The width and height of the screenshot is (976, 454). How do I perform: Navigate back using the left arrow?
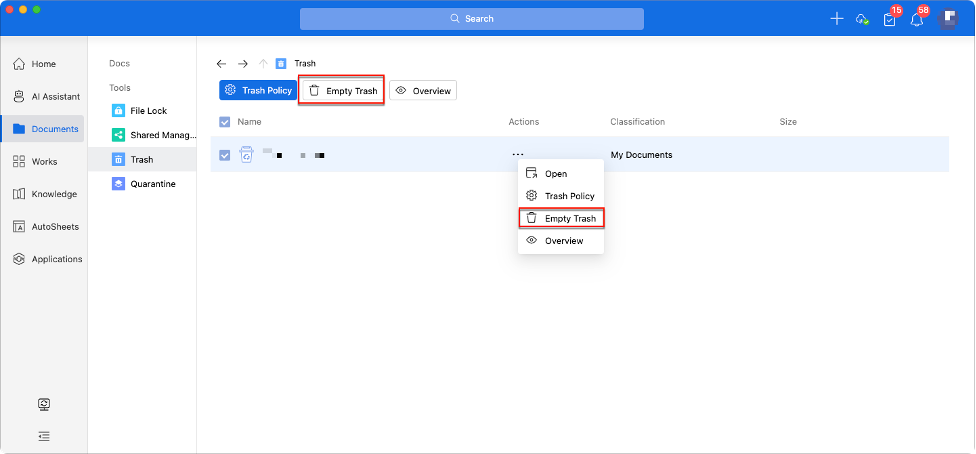(x=222, y=63)
